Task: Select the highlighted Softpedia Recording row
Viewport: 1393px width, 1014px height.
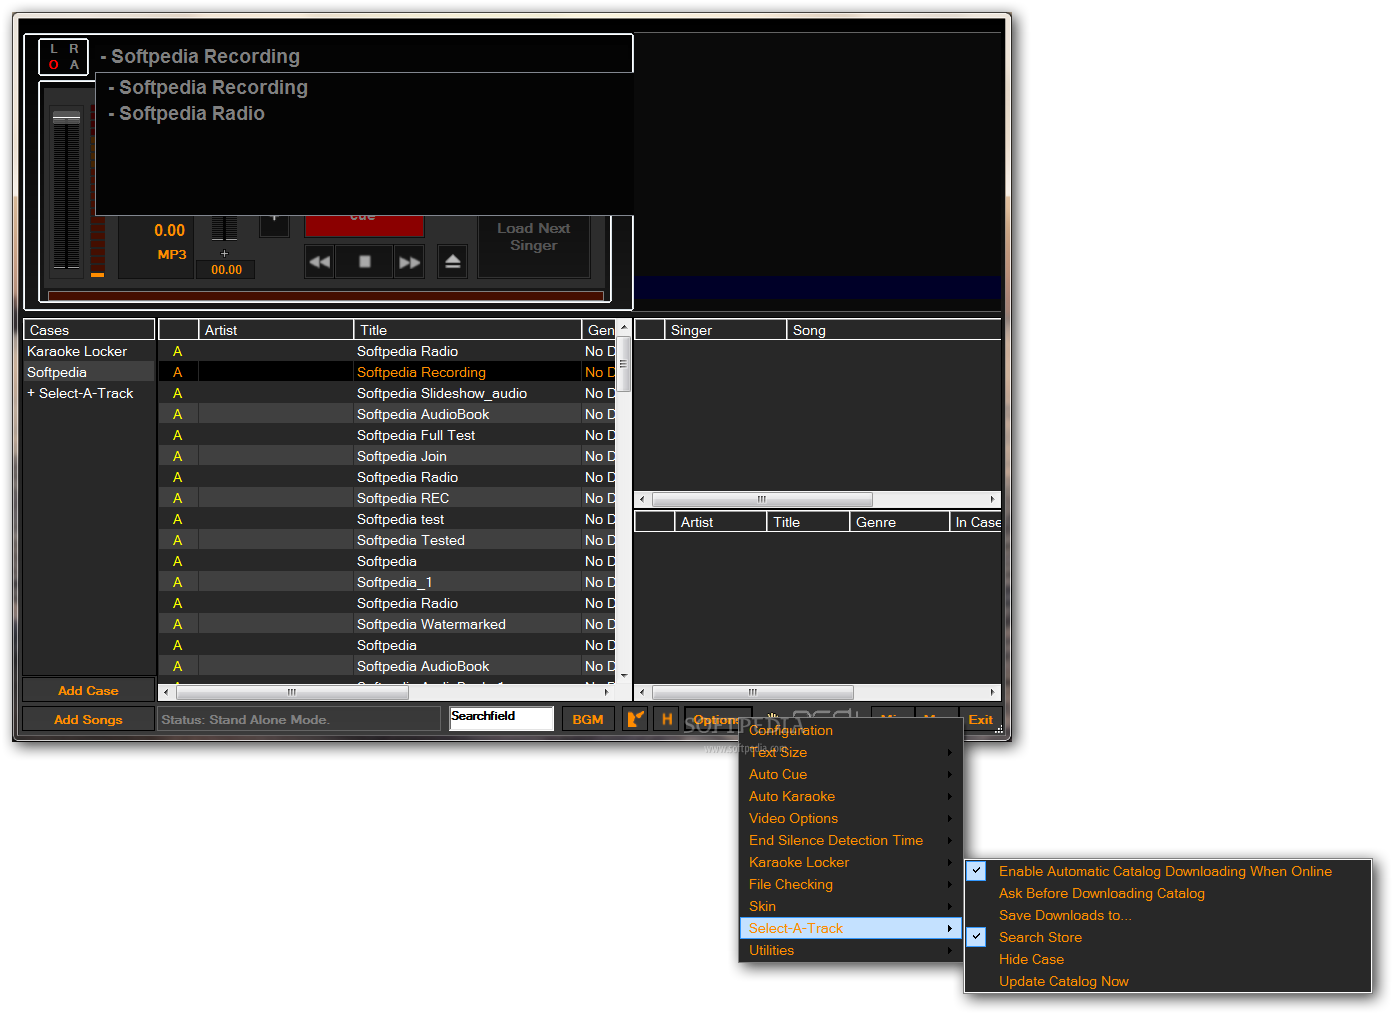Action: click(x=387, y=372)
